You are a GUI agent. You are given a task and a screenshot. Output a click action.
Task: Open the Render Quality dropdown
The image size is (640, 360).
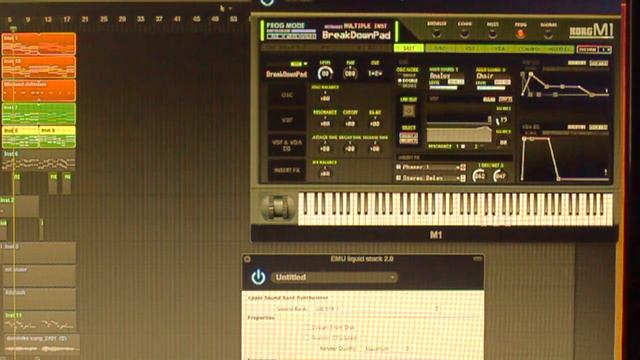click(x=386, y=349)
